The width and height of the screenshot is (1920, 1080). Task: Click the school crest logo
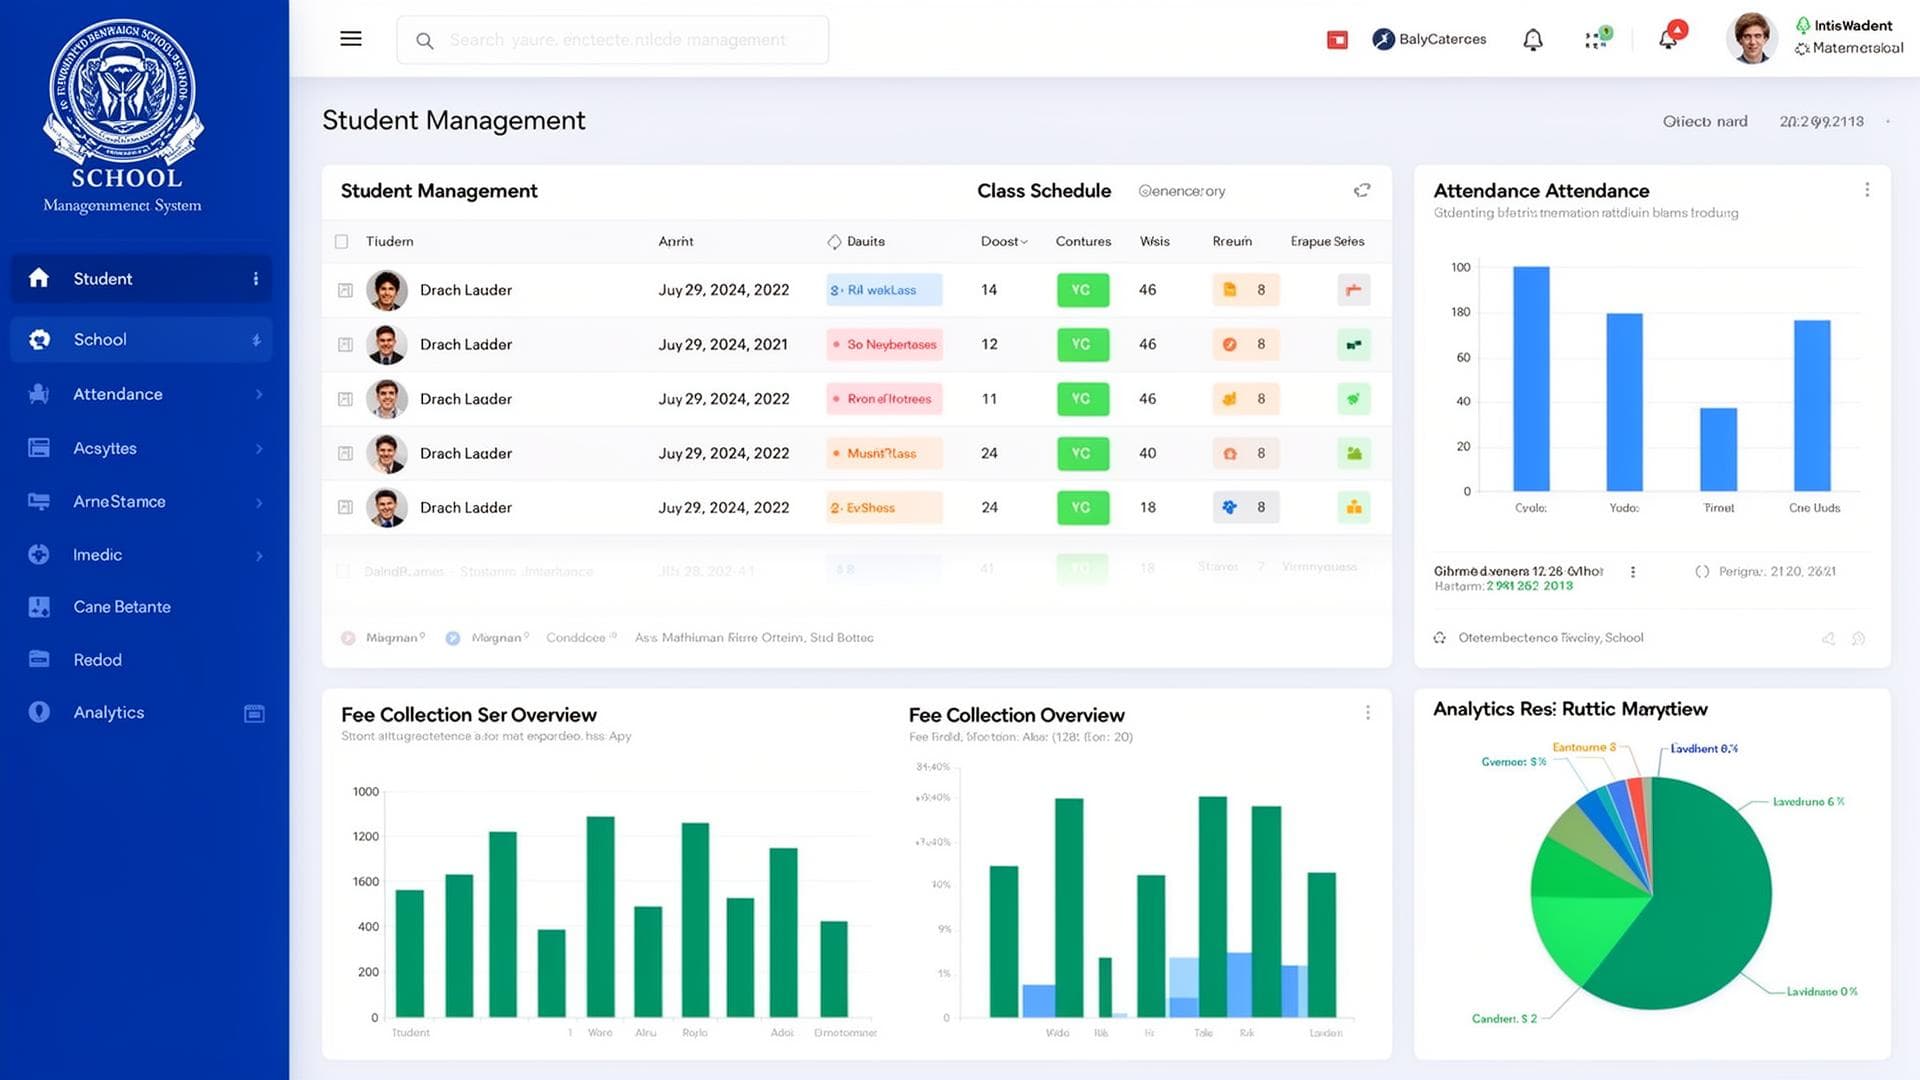pos(123,92)
